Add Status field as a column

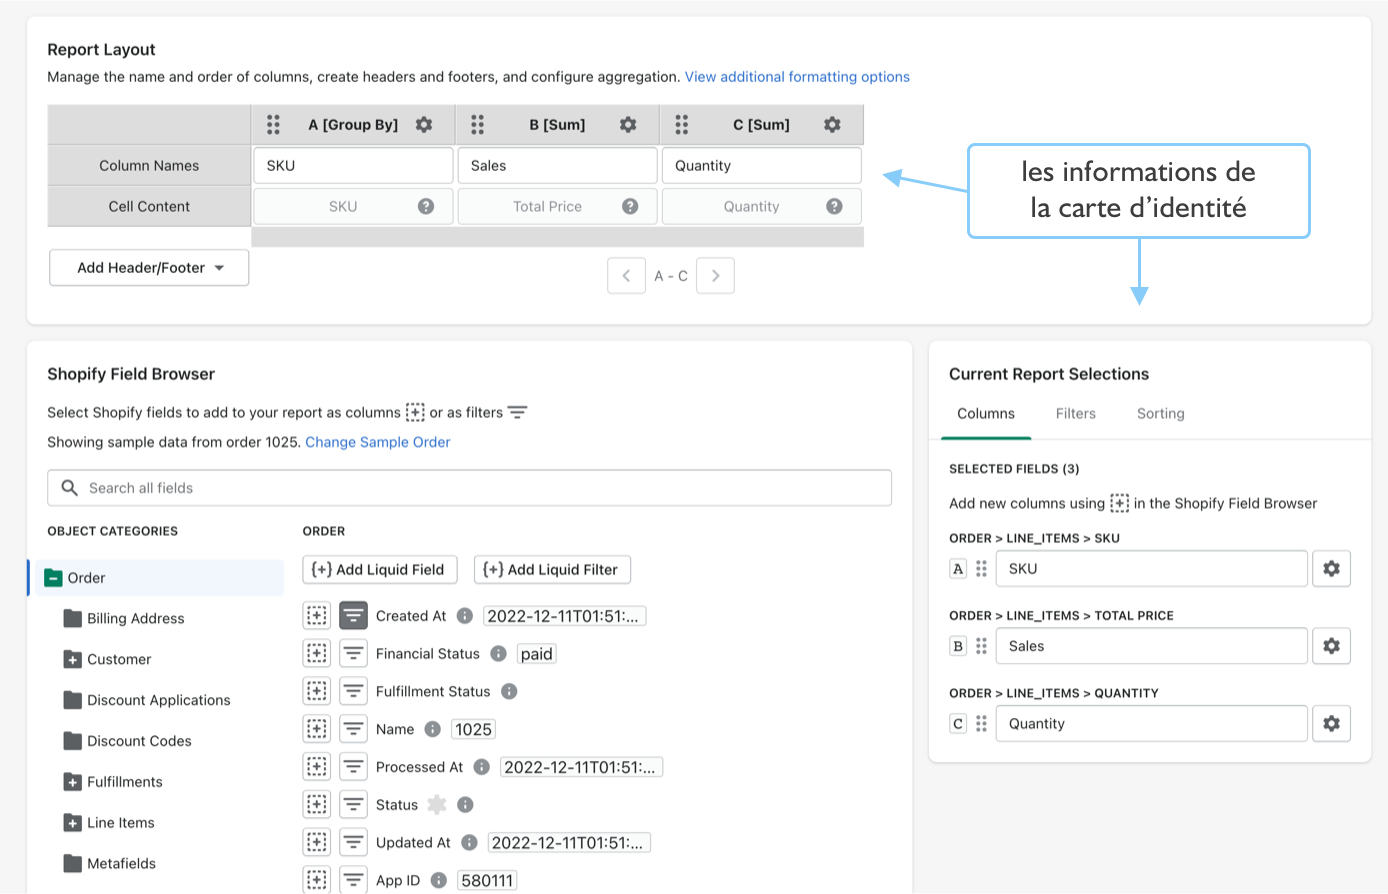[x=317, y=804]
